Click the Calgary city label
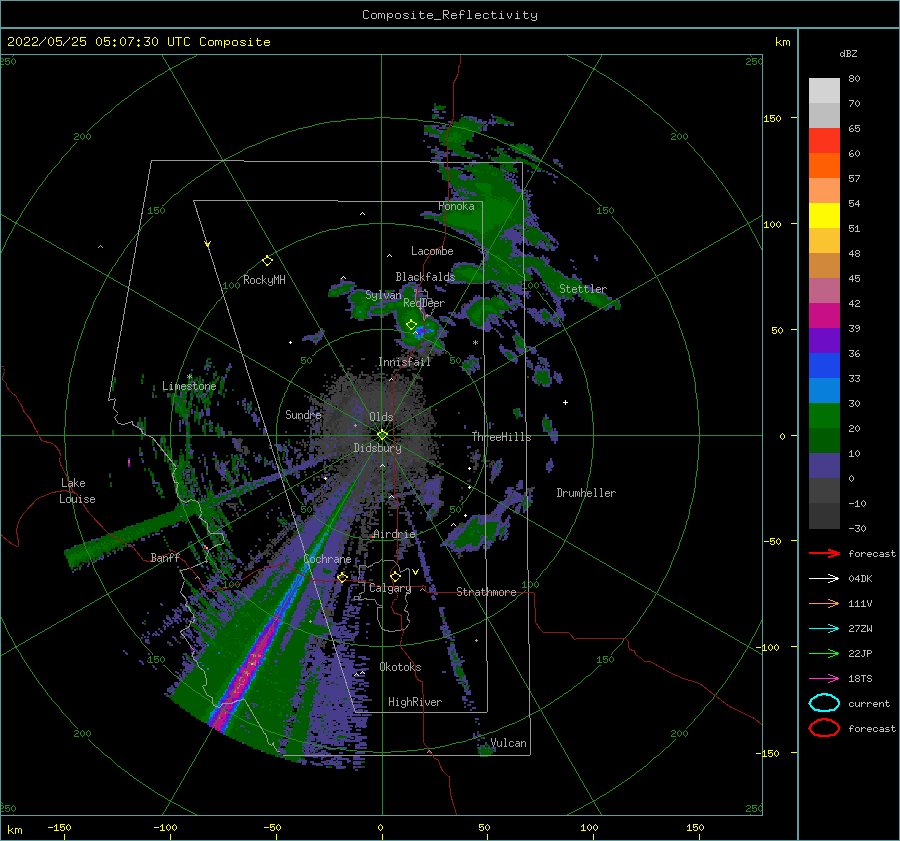Viewport: 900px width, 841px height. 390,588
